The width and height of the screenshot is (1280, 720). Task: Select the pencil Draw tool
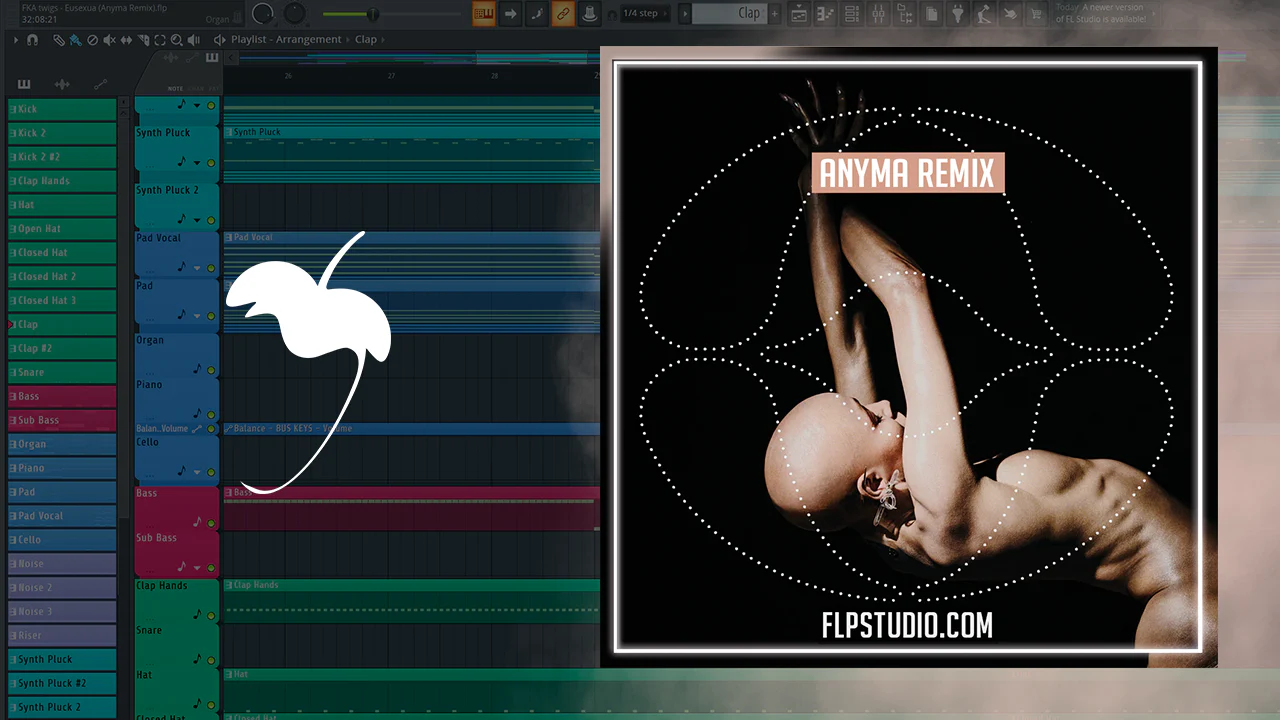click(x=59, y=40)
